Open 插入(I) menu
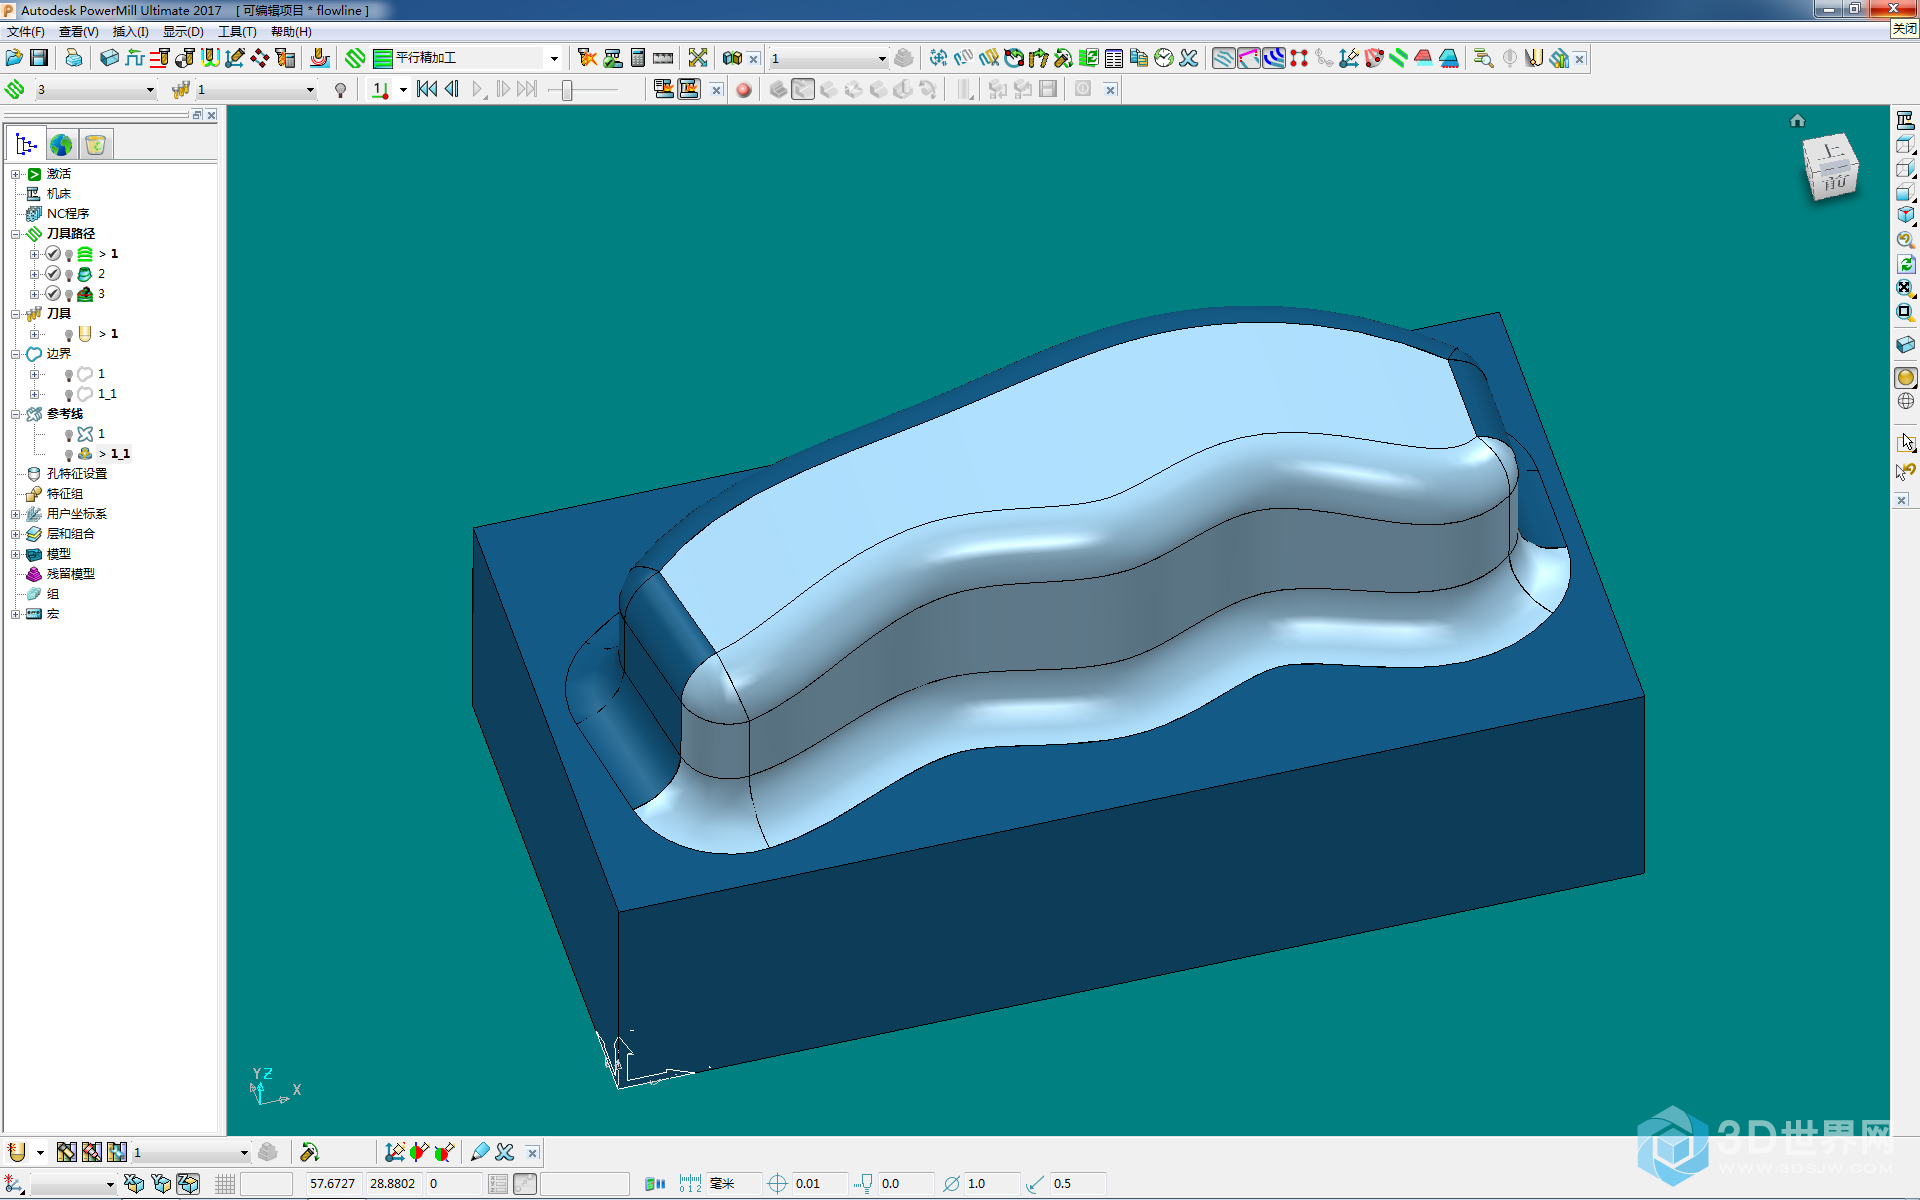The width and height of the screenshot is (1920, 1200). pos(130,31)
